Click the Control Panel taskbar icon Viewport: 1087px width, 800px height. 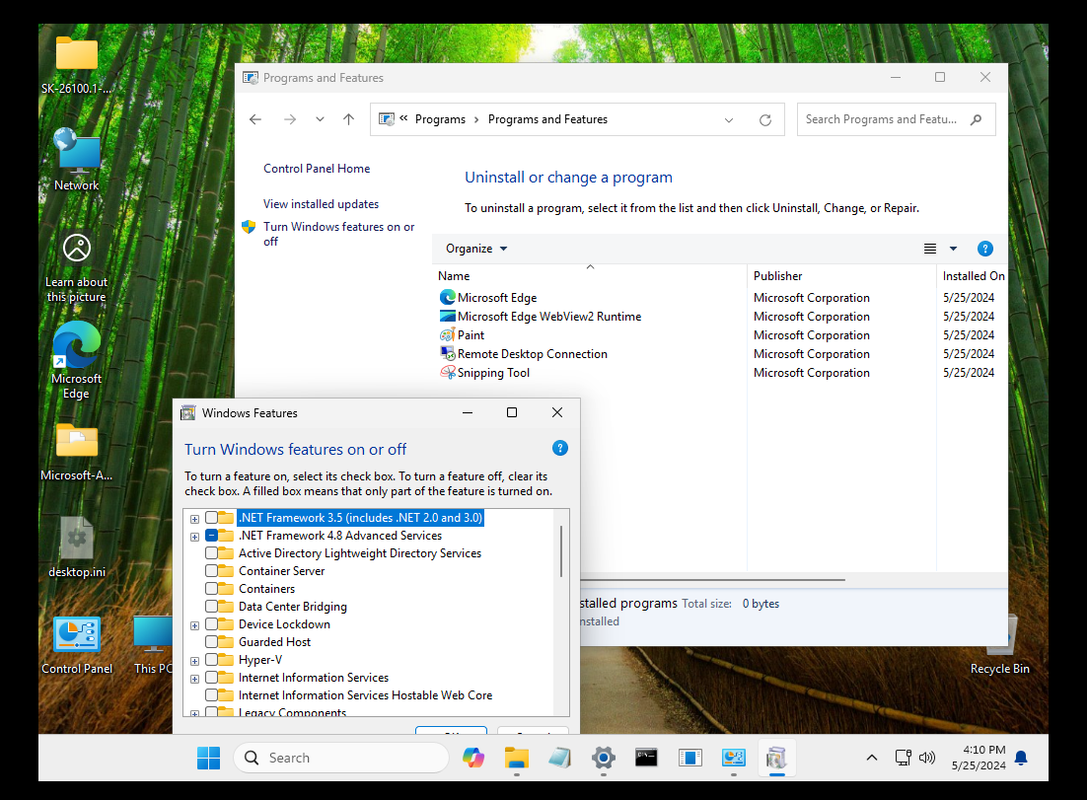733,758
